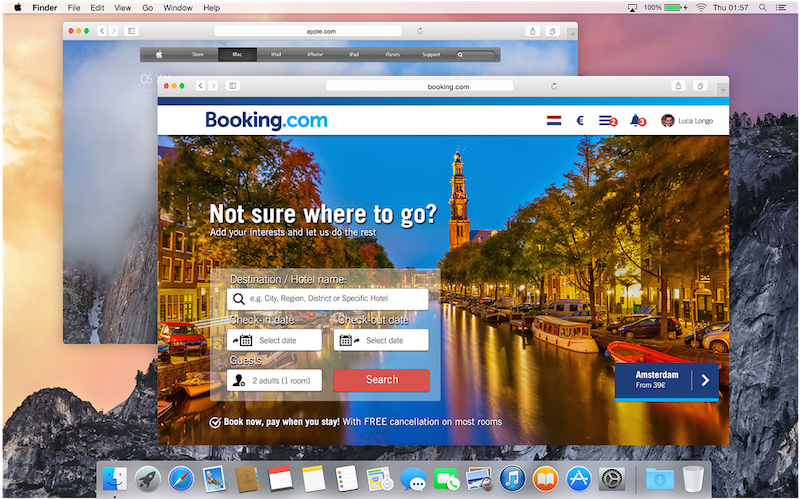Click the Netherlands flag language icon

point(553,121)
